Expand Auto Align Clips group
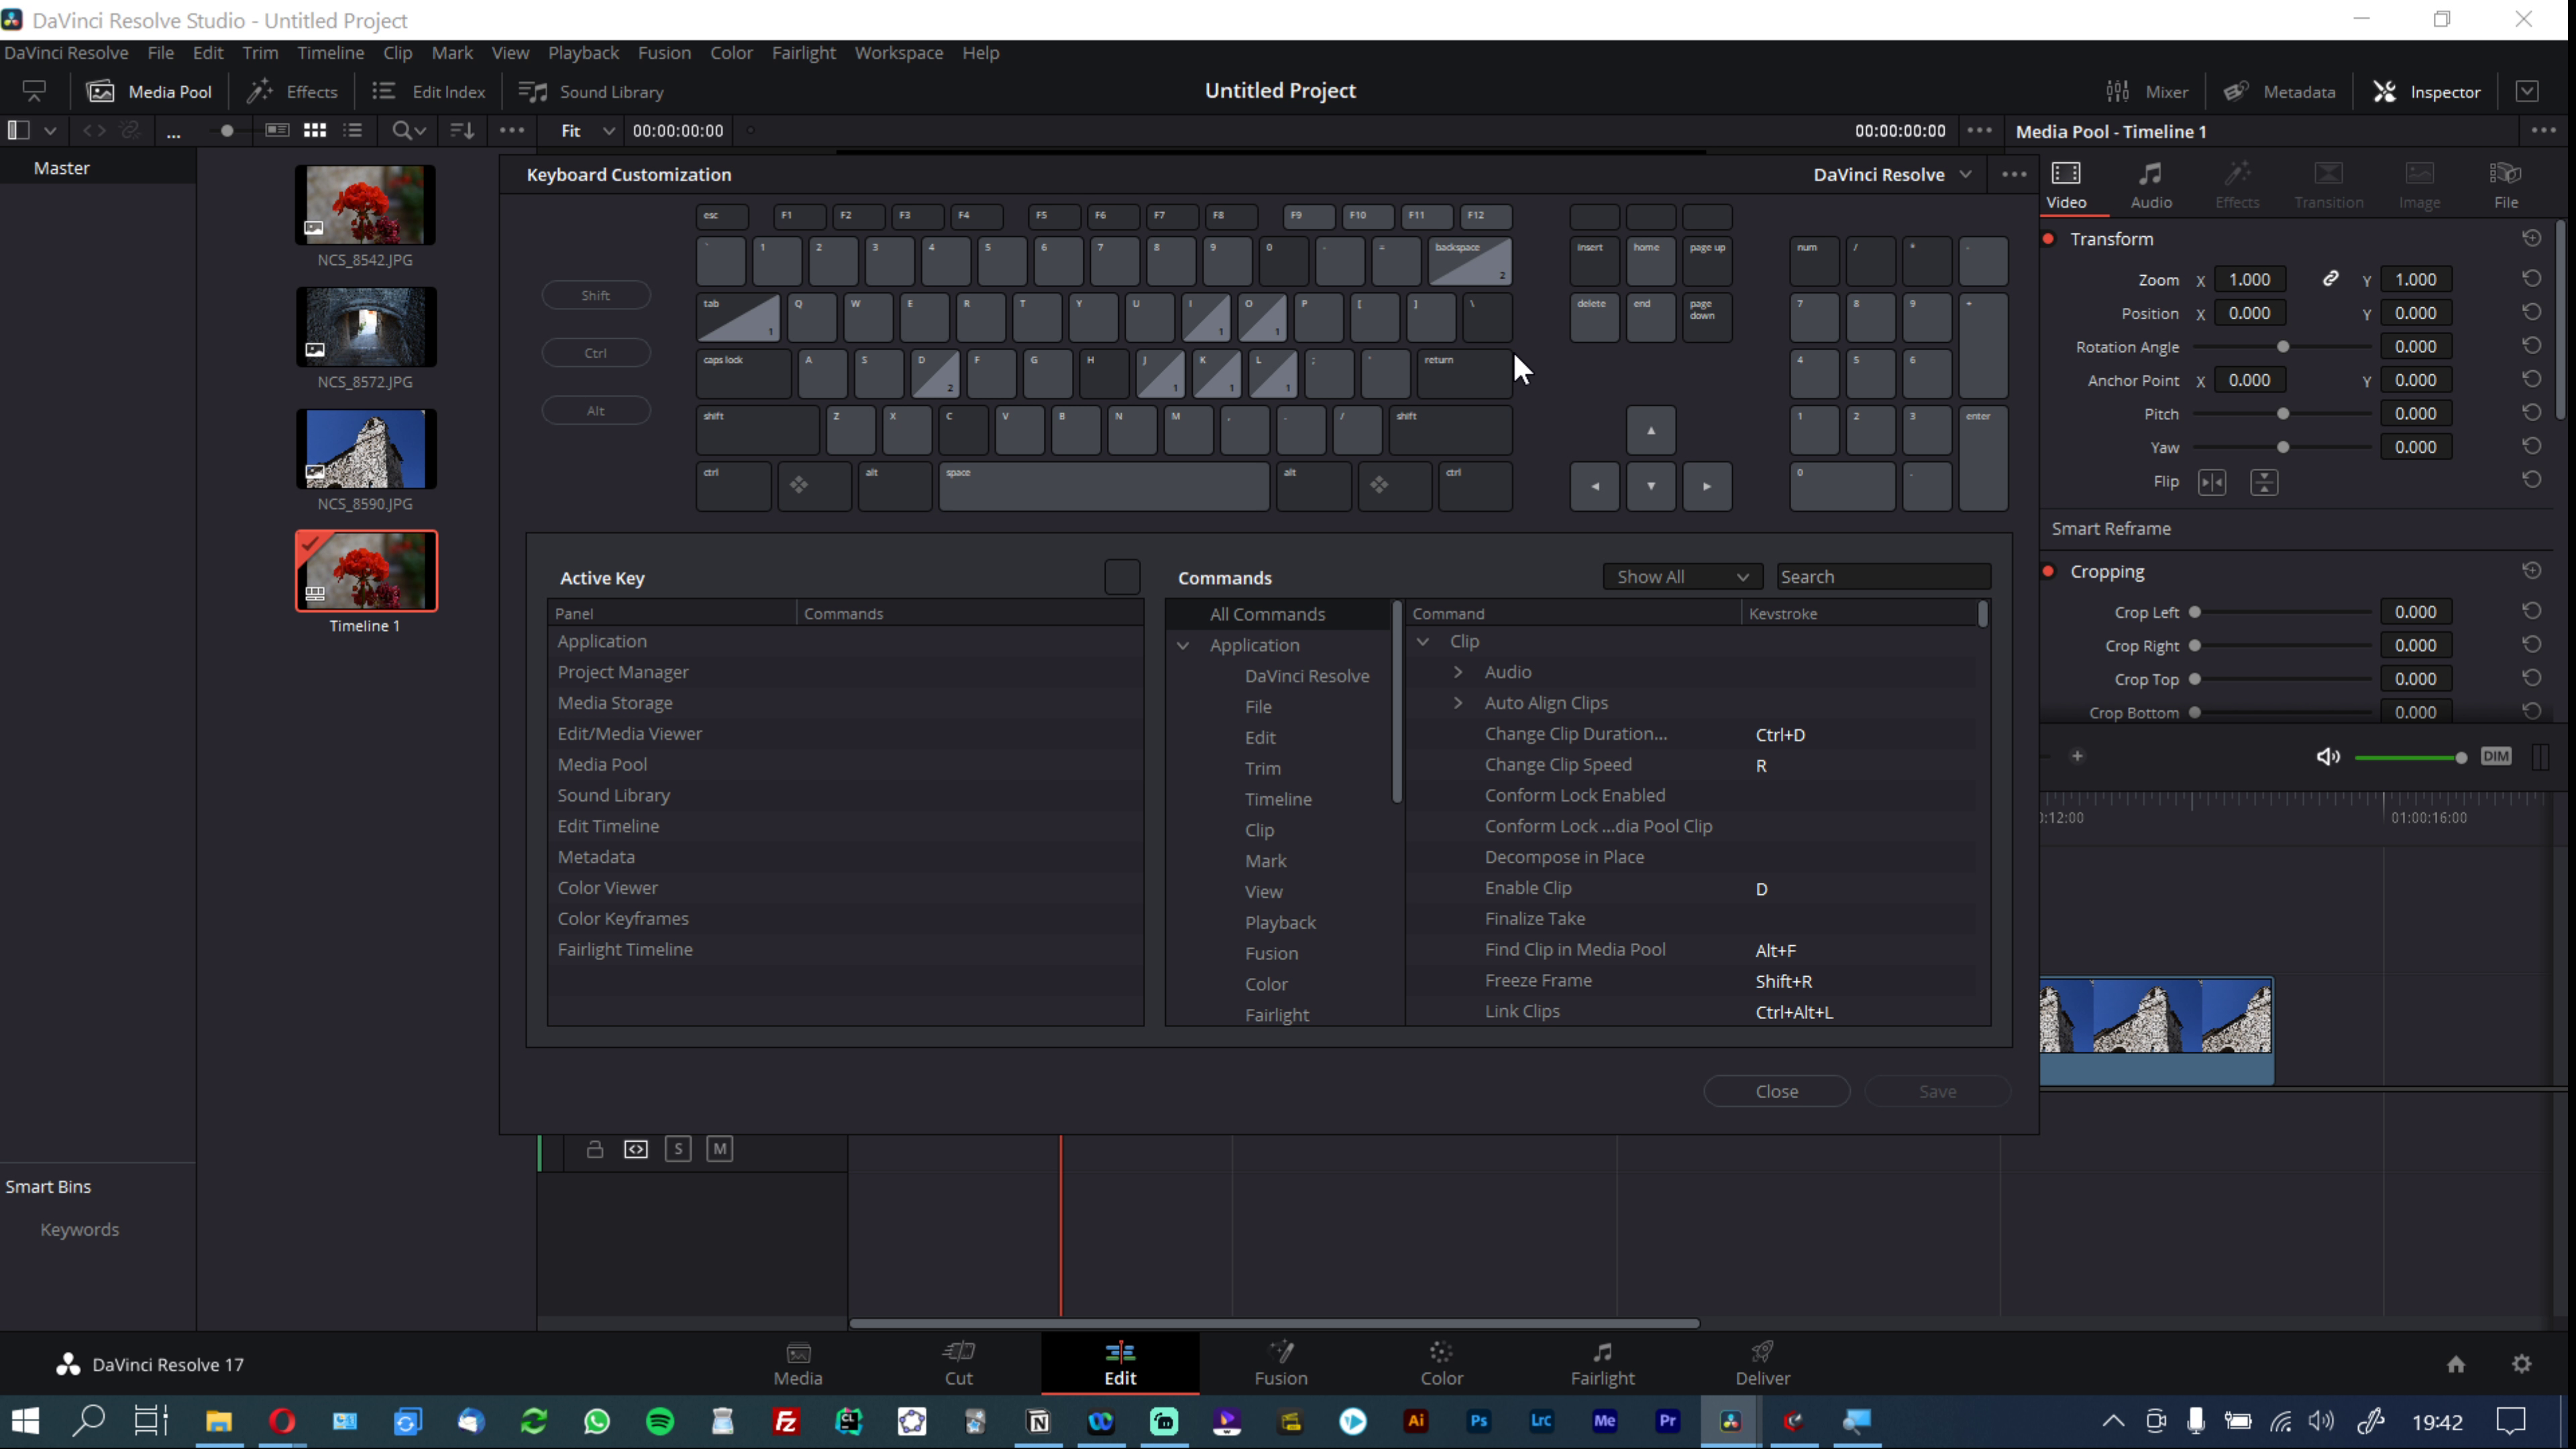Viewport: 2576px width, 1449px height. pyautogui.click(x=1458, y=703)
